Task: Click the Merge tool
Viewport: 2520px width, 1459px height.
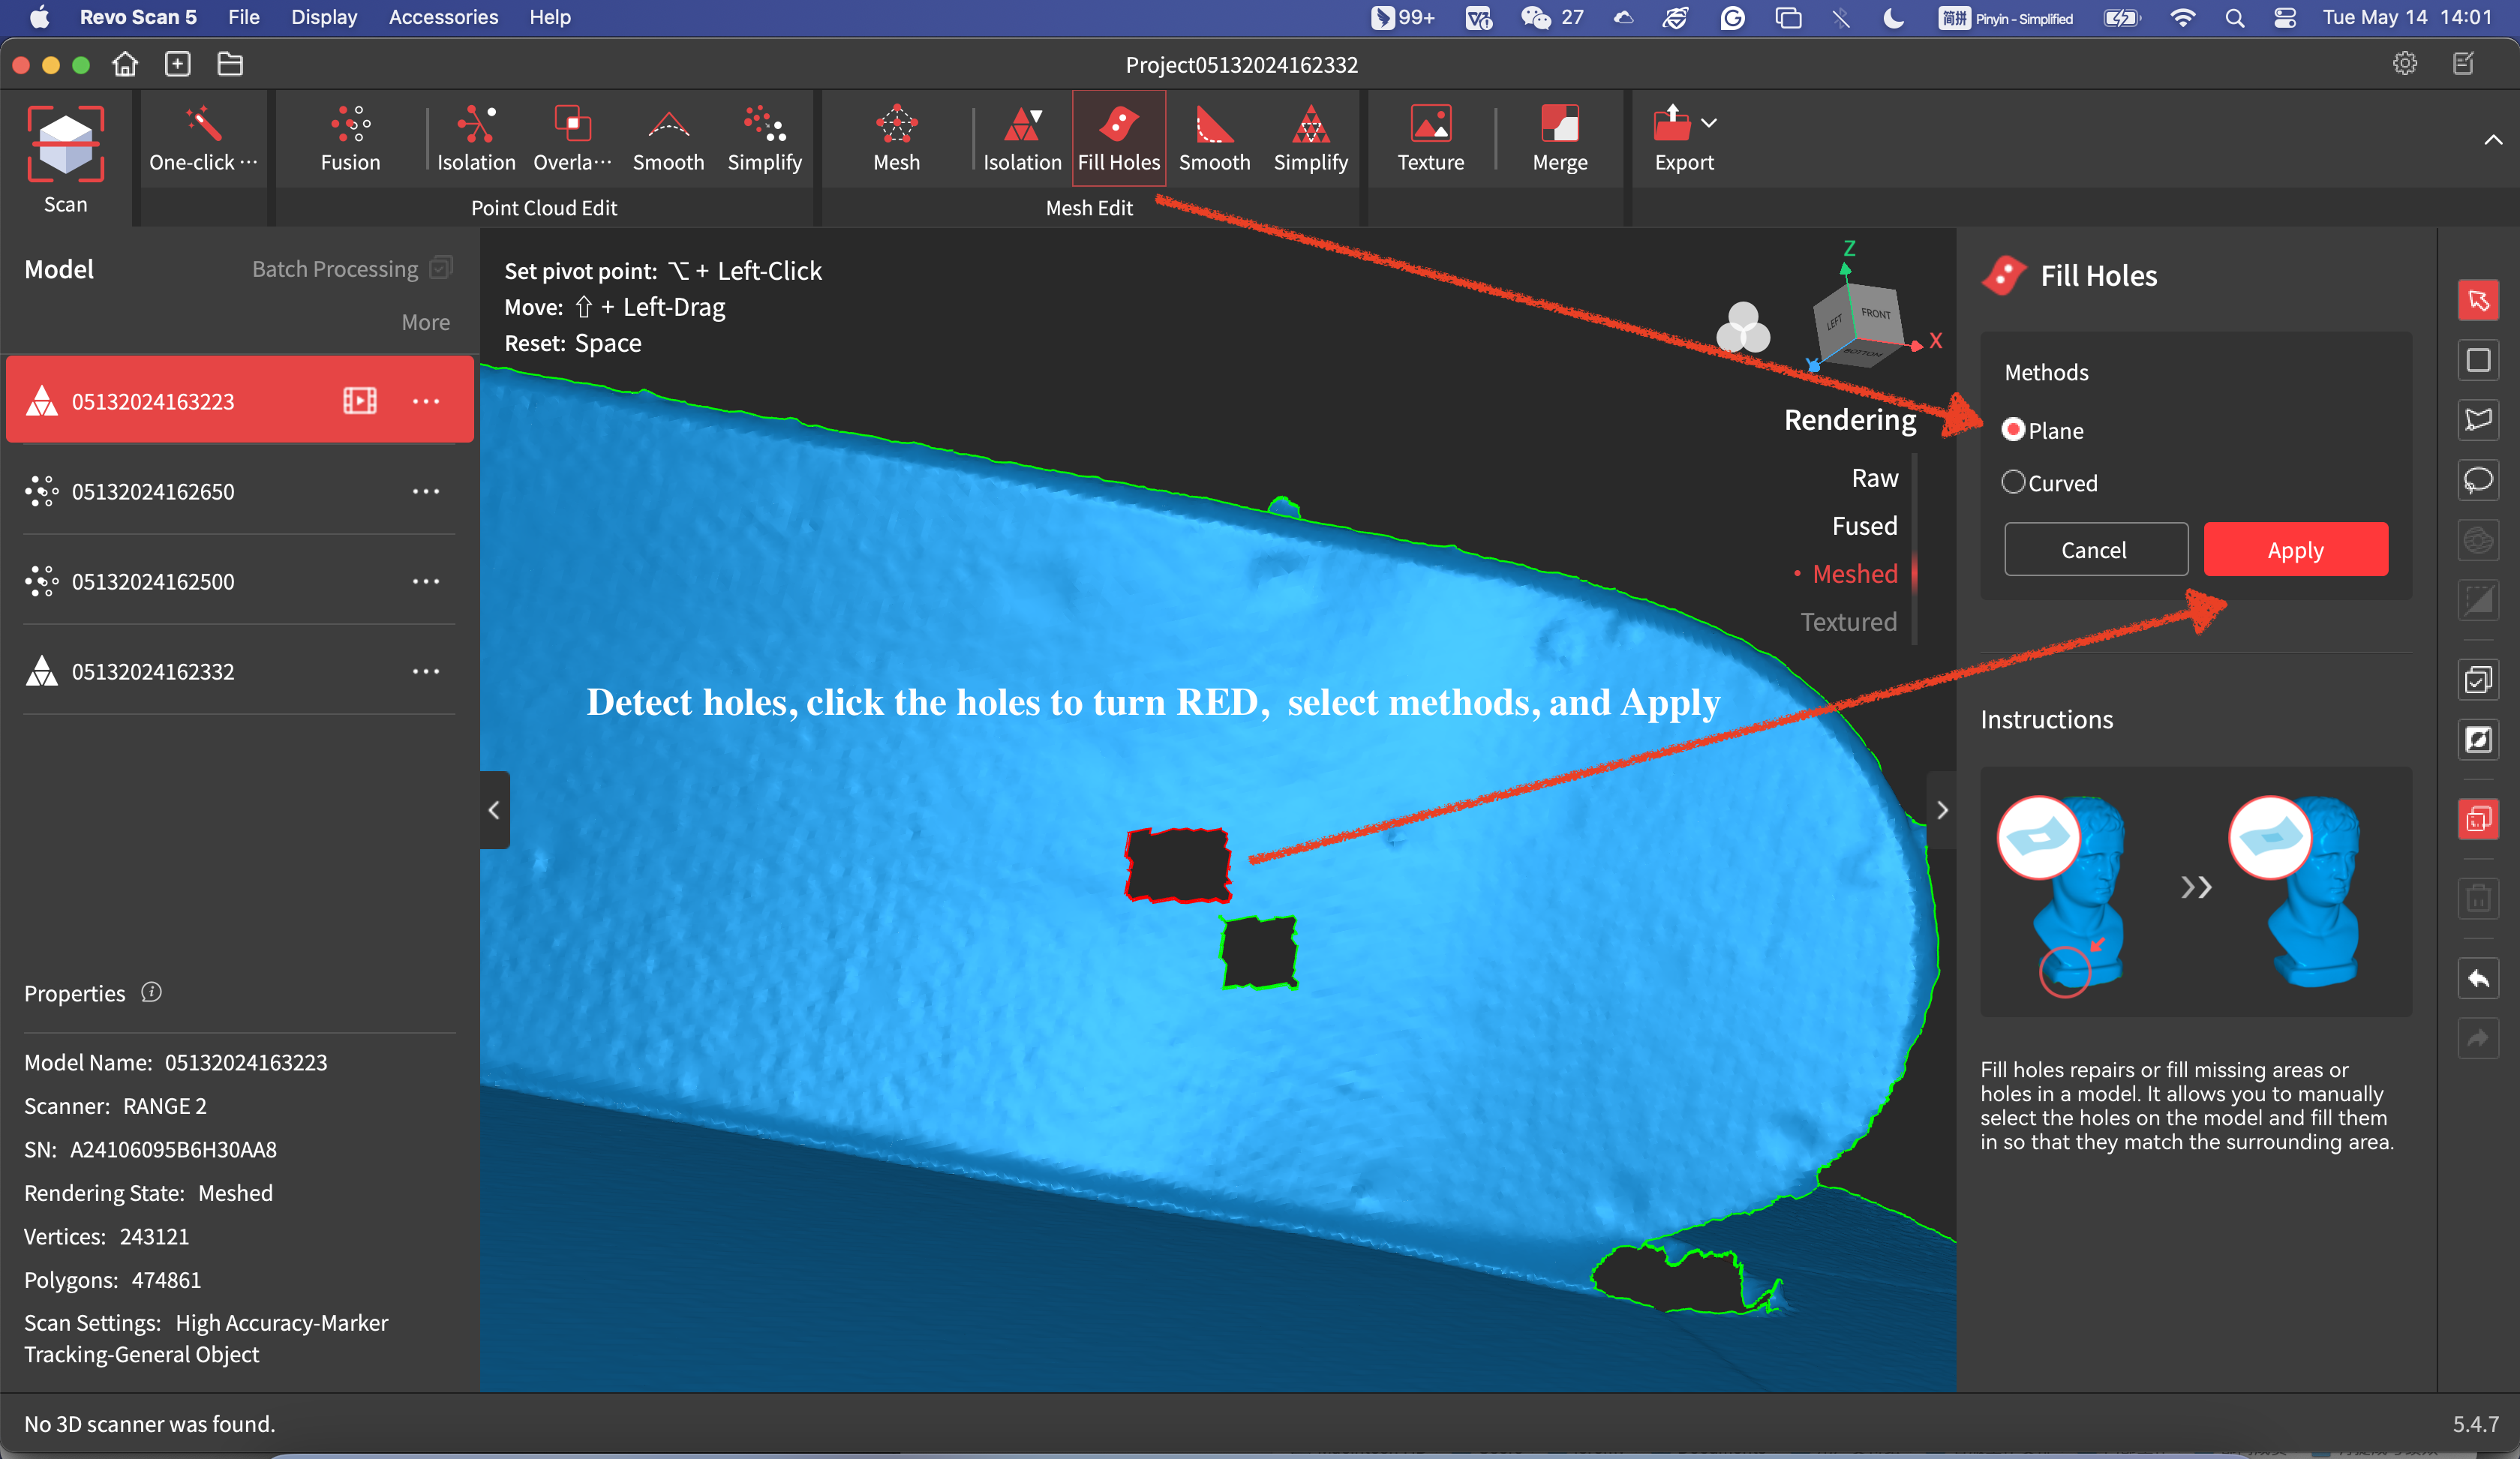Action: (x=1559, y=138)
